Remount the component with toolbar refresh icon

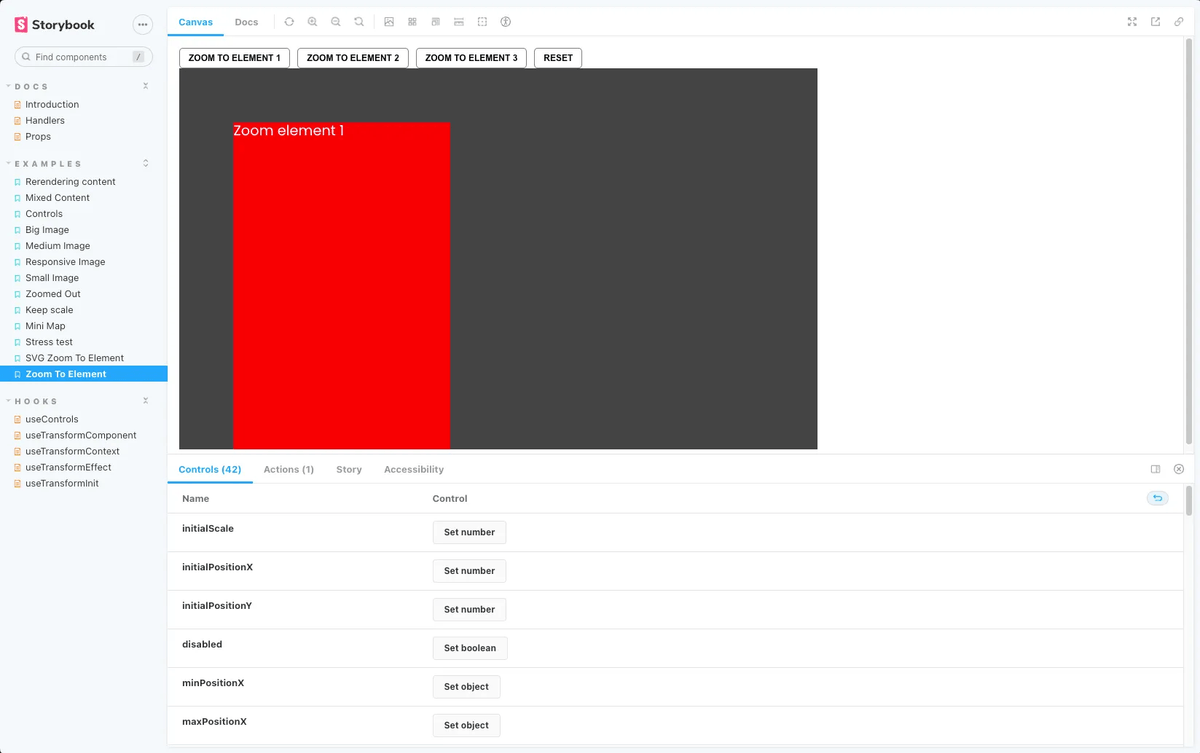289,22
